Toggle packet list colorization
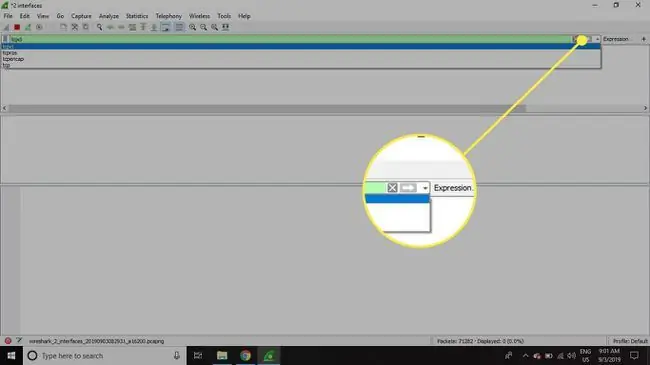 tap(179, 27)
